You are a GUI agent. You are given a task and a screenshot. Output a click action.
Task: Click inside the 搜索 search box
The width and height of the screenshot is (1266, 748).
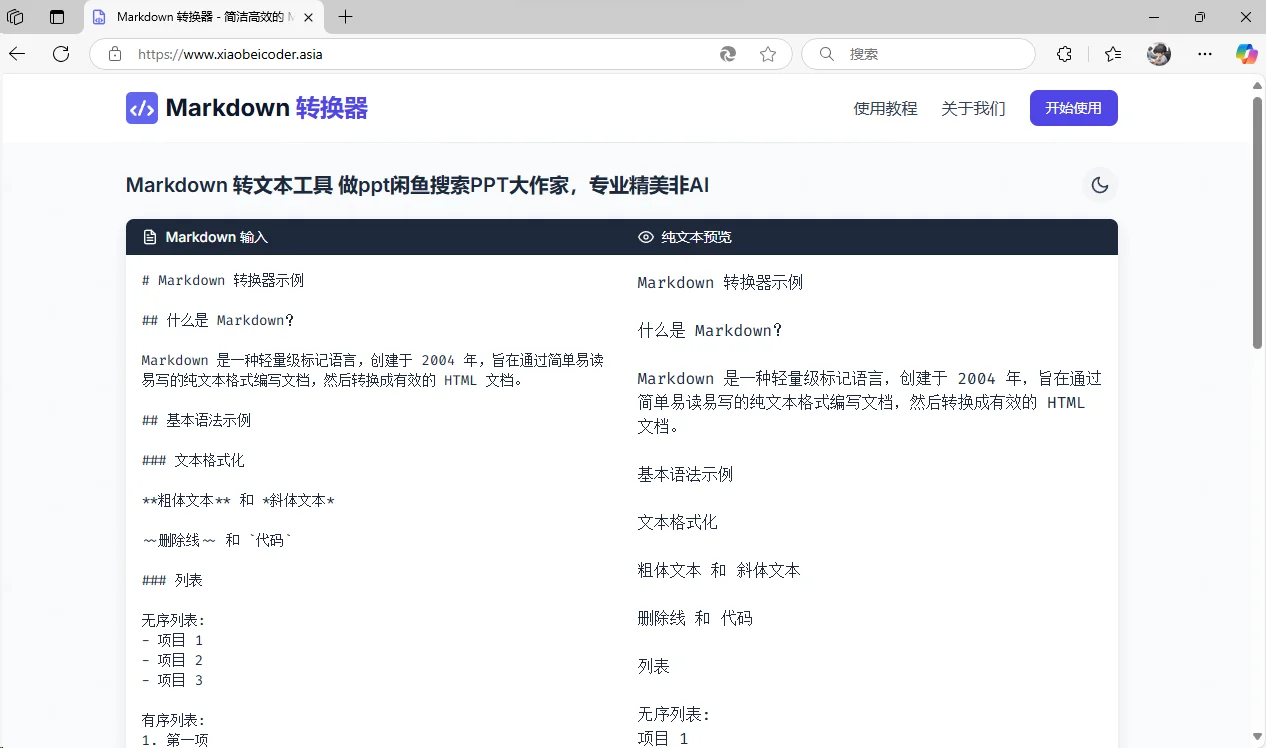(x=917, y=54)
